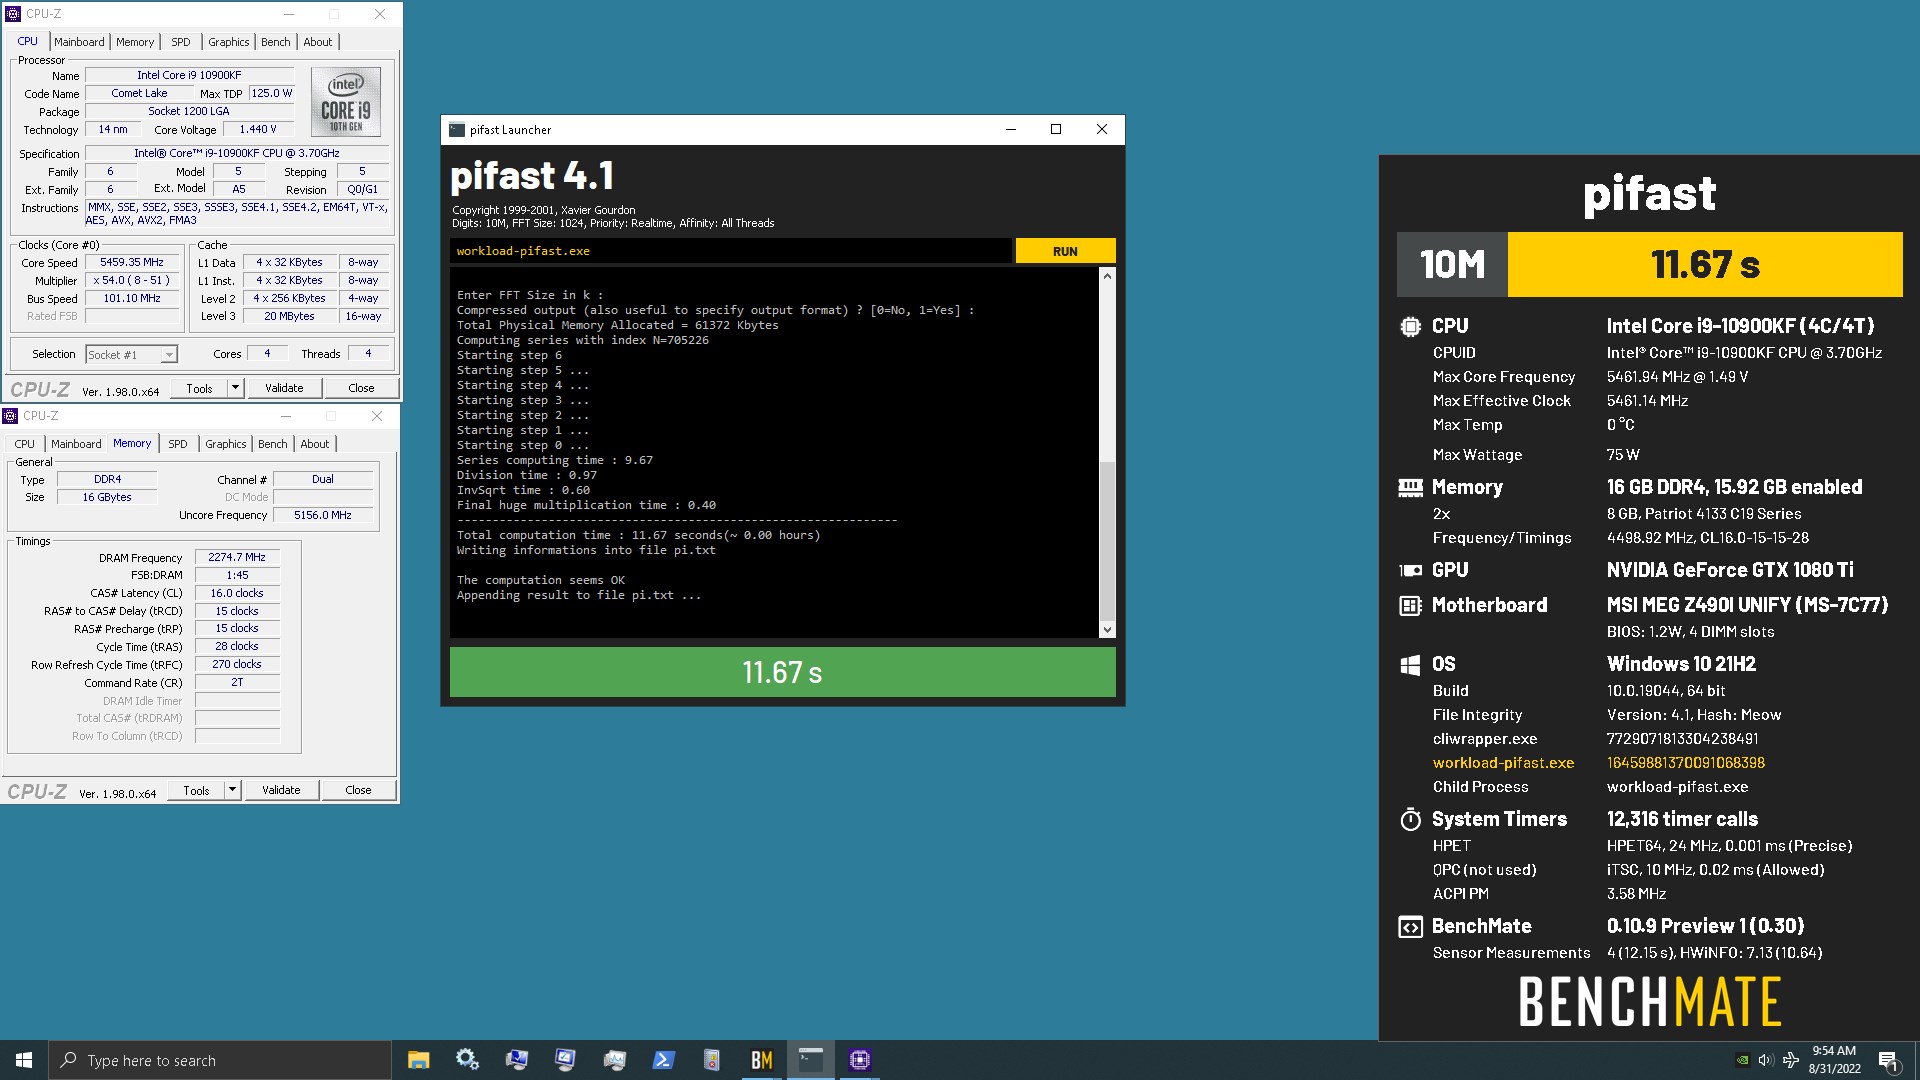Click Validate in the top CPU-Z window
Image resolution: width=1920 pixels, height=1080 pixels.
click(x=284, y=388)
